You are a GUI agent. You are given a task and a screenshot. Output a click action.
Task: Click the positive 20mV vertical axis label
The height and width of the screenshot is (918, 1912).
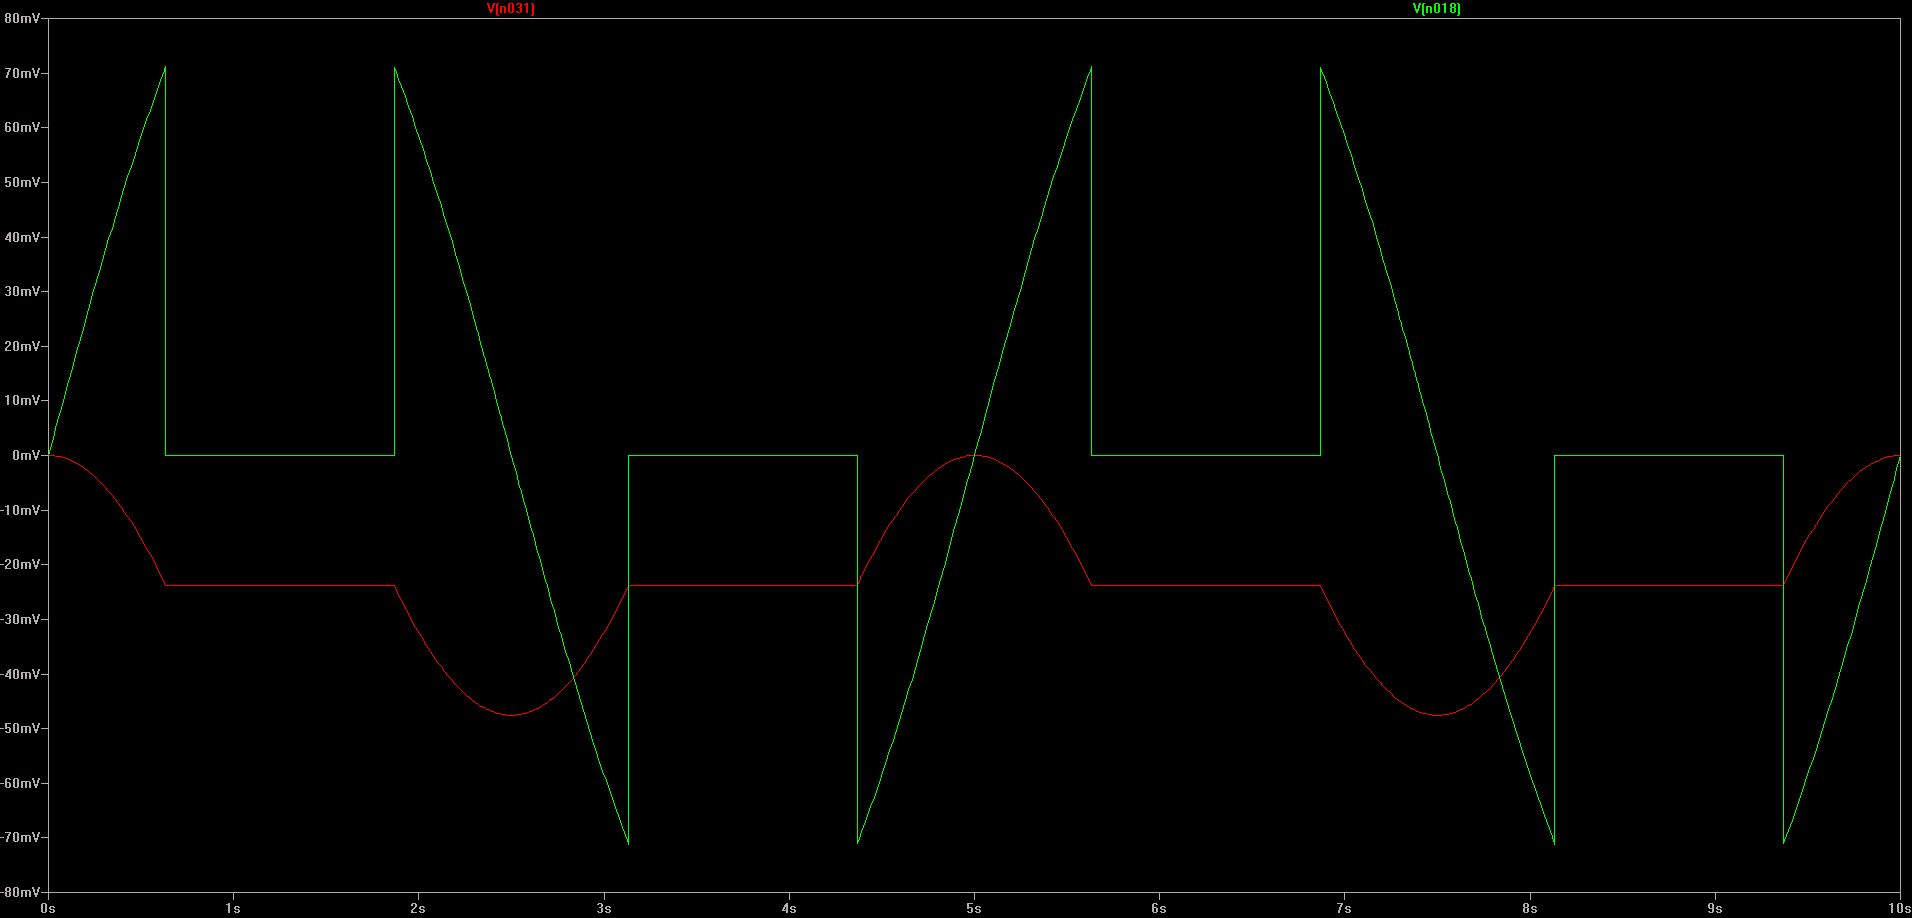[22, 346]
